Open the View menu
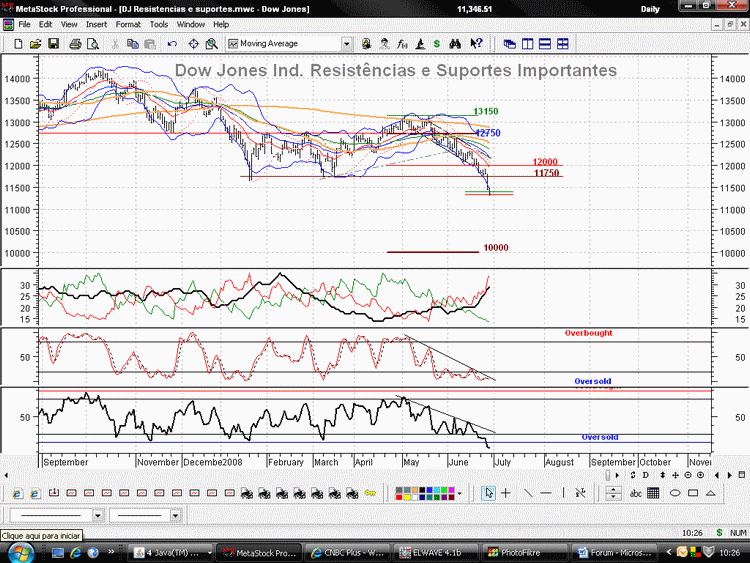This screenshot has height=563, width=750. tap(69, 24)
